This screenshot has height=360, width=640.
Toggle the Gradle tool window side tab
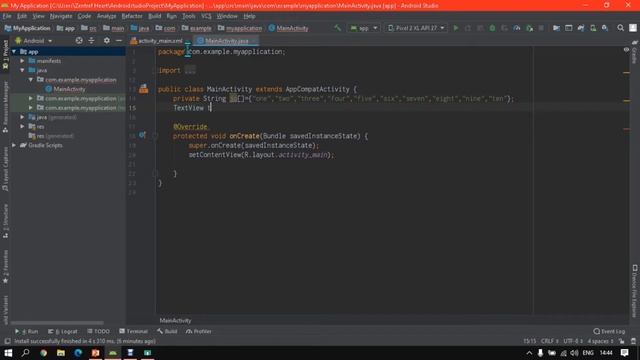click(x=635, y=52)
